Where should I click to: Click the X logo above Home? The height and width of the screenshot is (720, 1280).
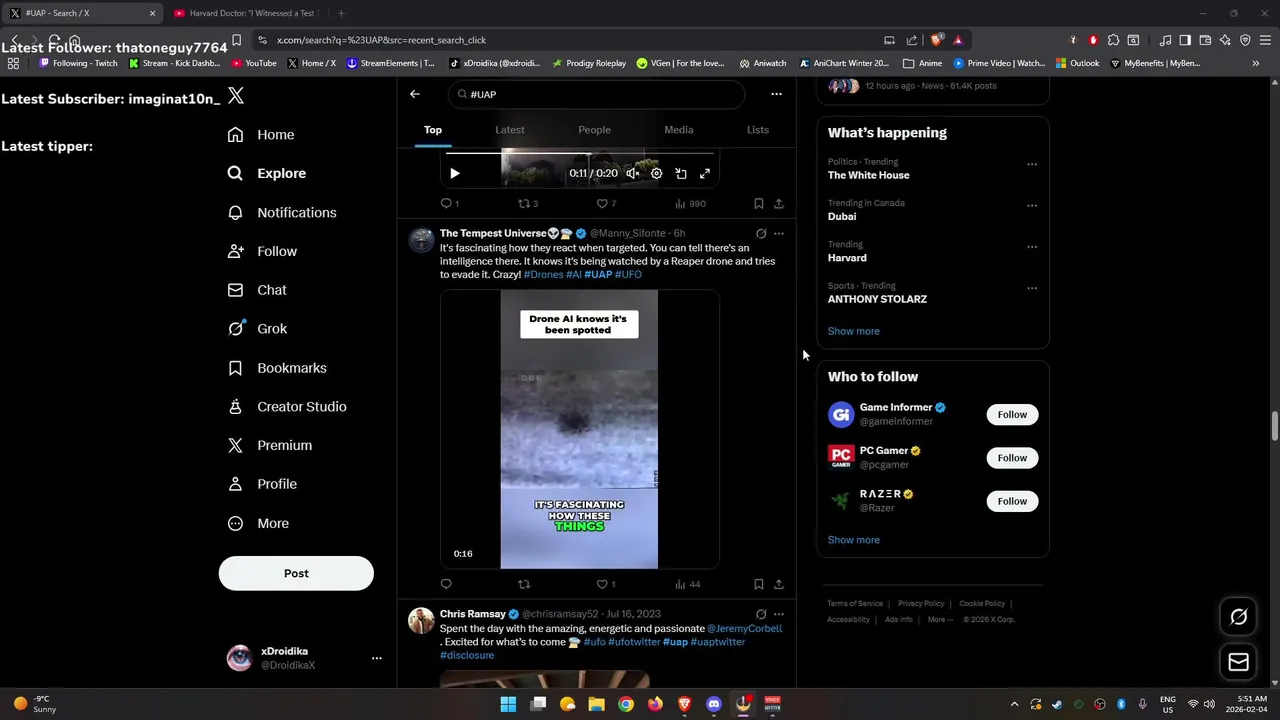tap(236, 96)
